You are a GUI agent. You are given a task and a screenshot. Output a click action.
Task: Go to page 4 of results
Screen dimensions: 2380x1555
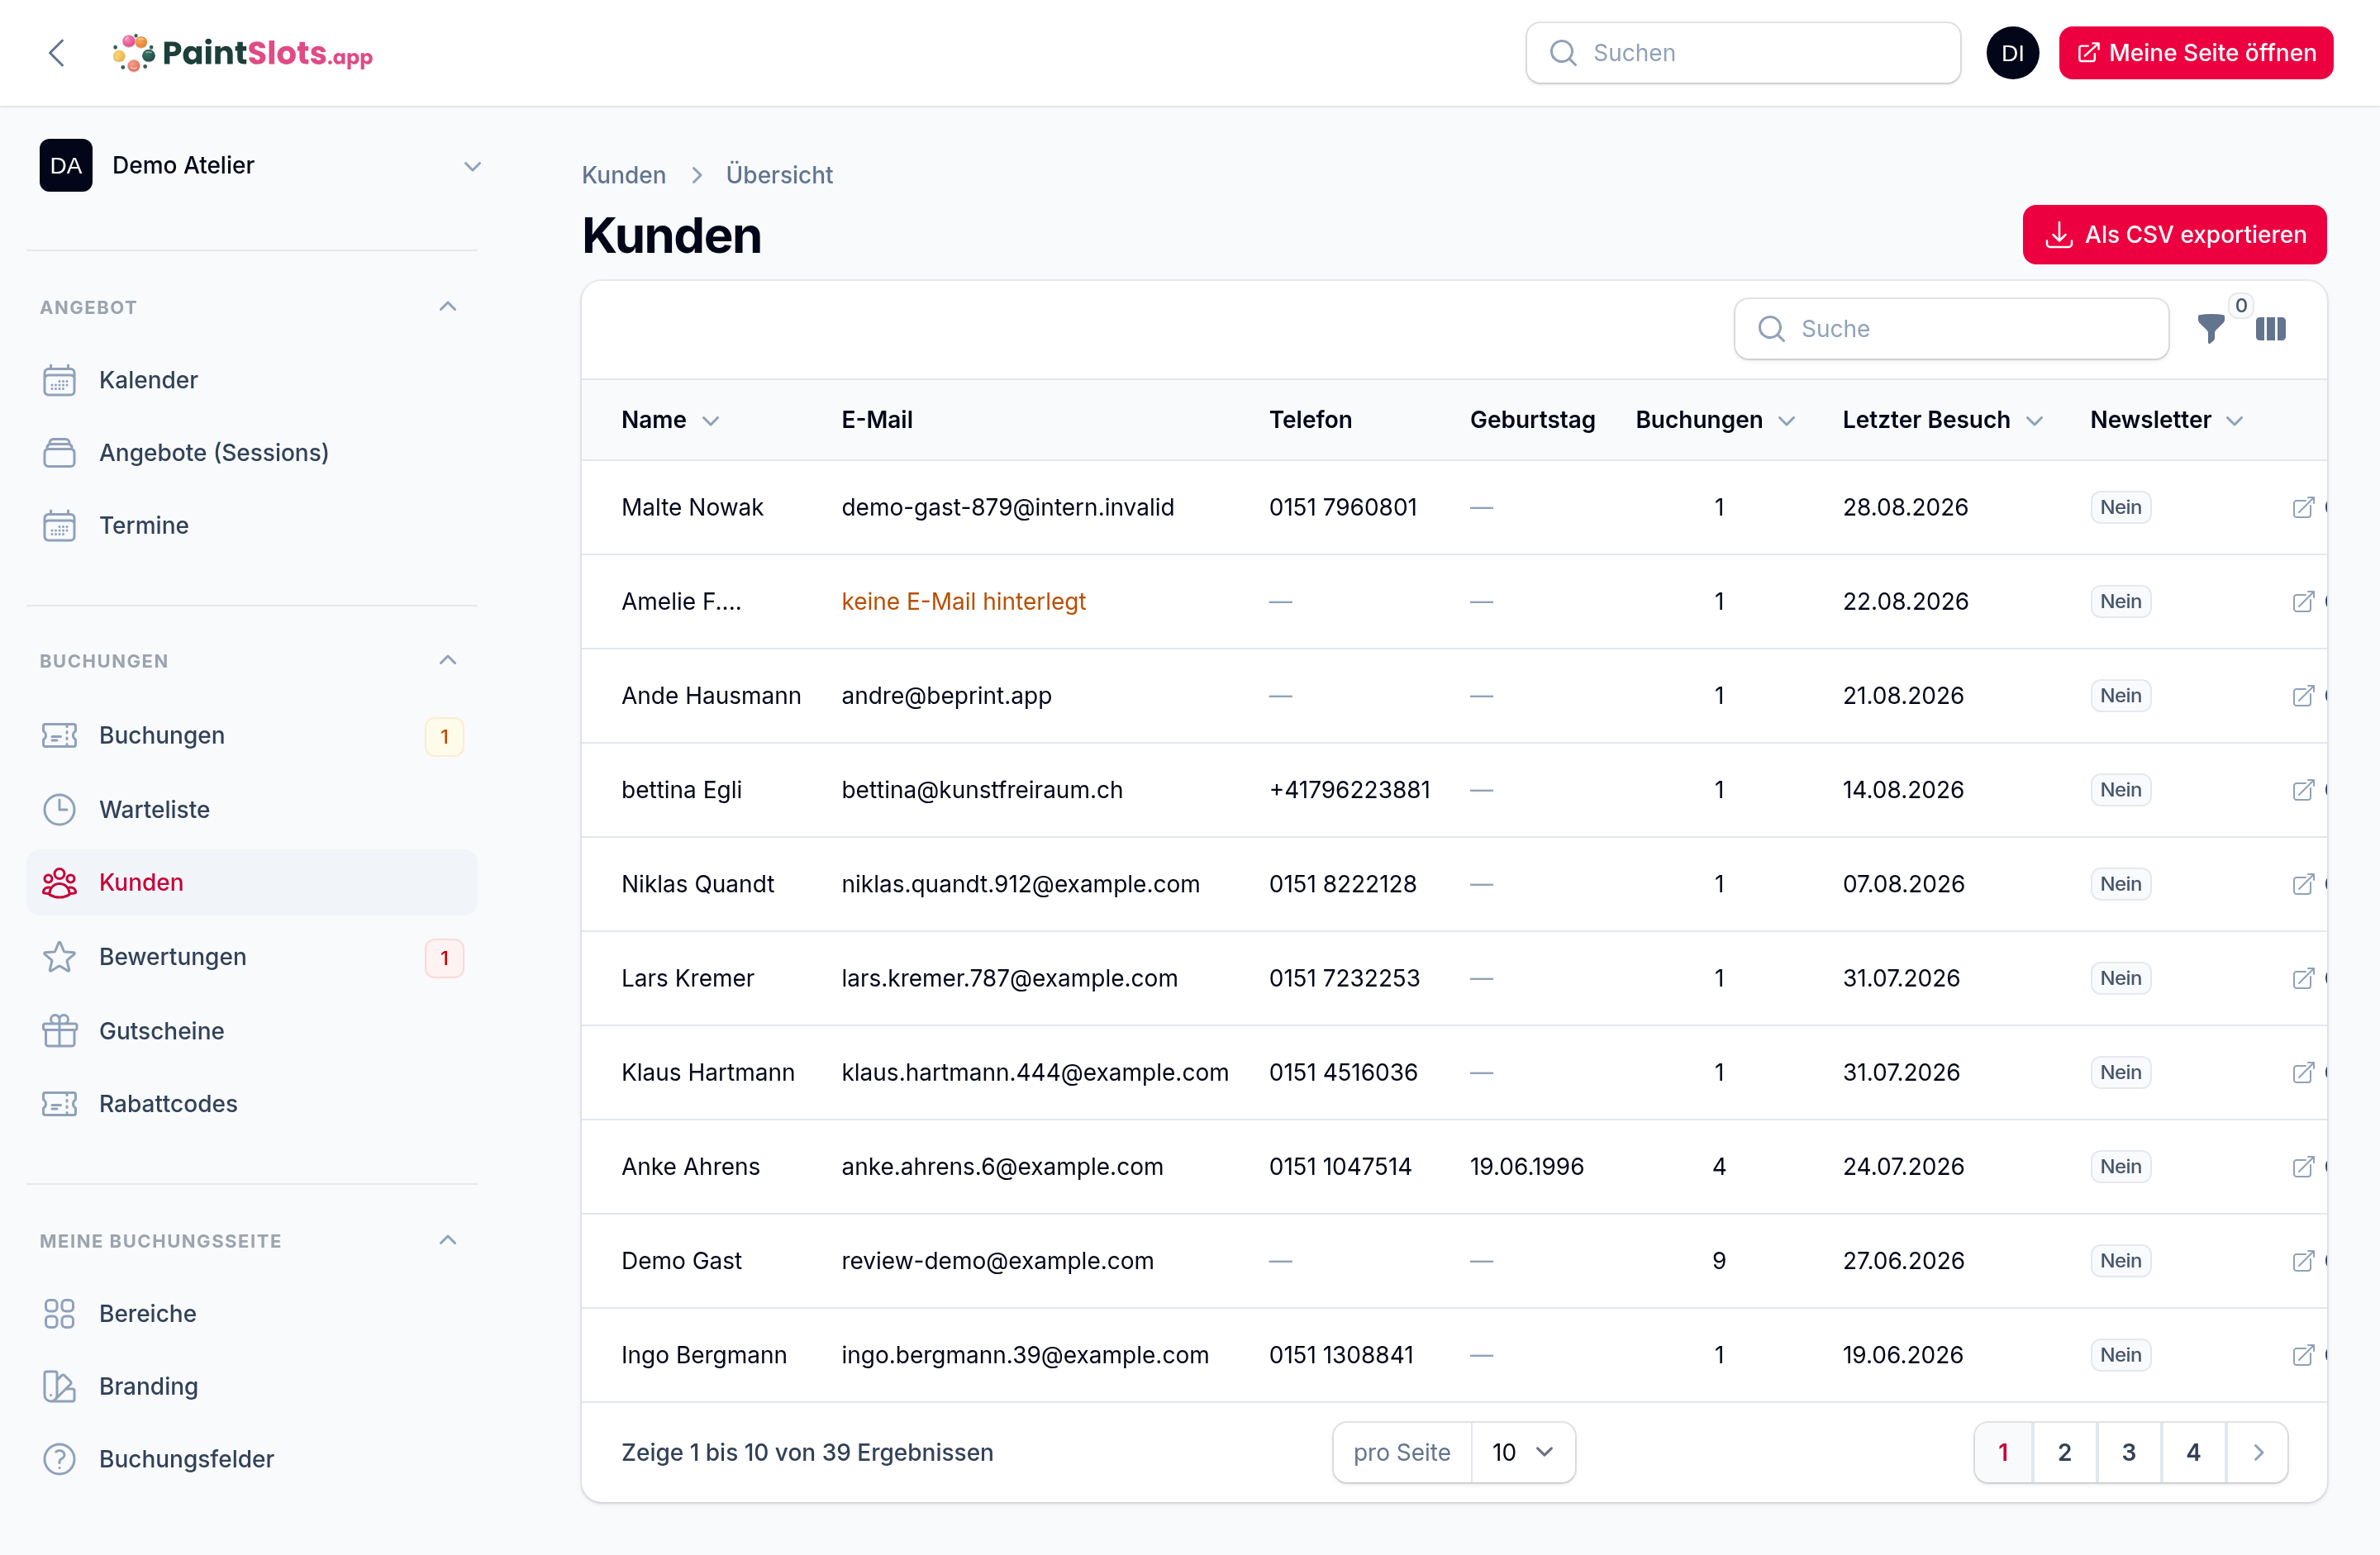(2193, 1452)
